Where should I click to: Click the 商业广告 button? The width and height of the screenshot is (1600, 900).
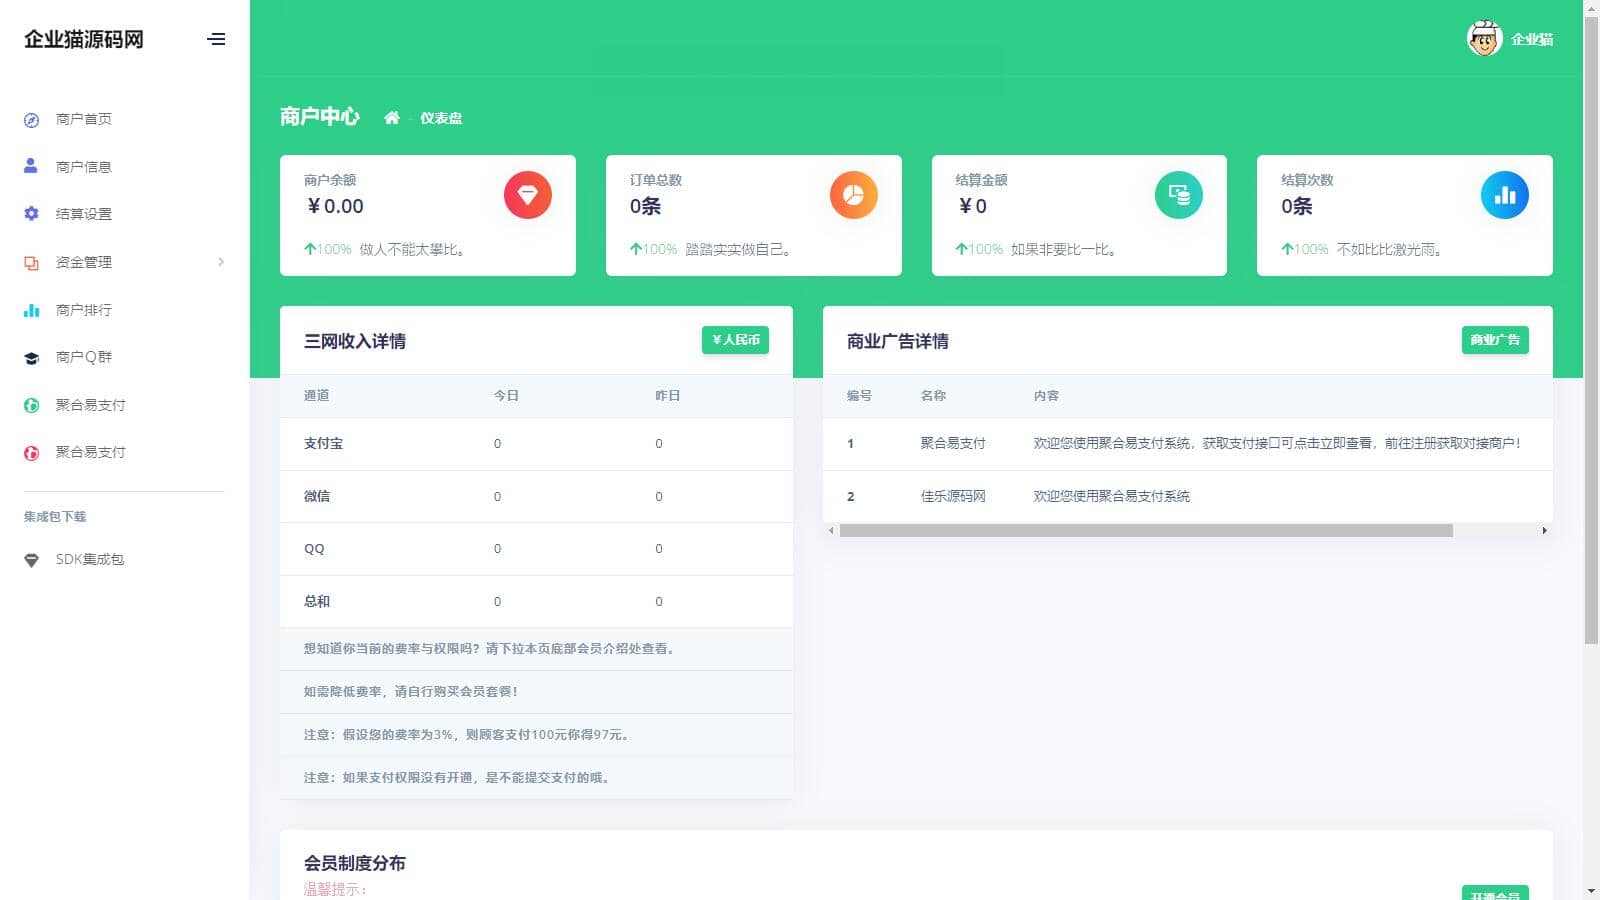coord(1495,340)
